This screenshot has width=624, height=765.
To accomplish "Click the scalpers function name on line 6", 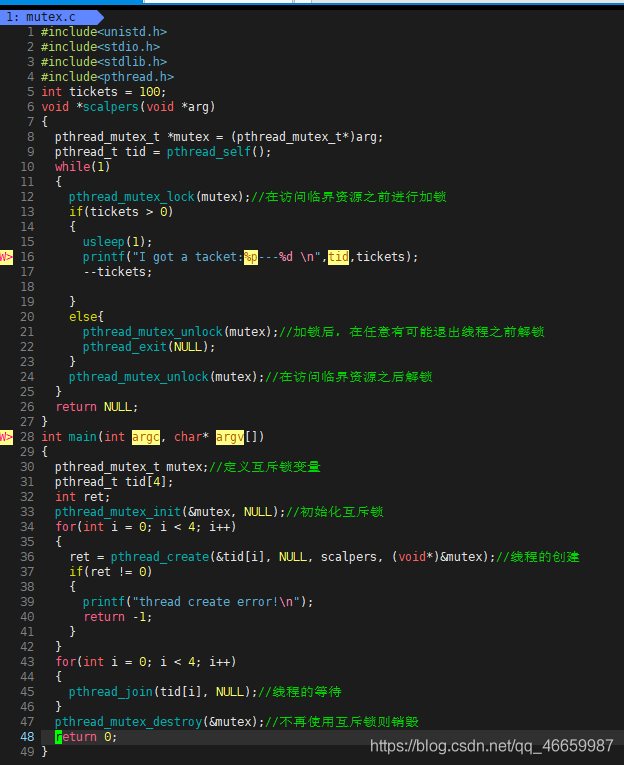I will coord(111,107).
